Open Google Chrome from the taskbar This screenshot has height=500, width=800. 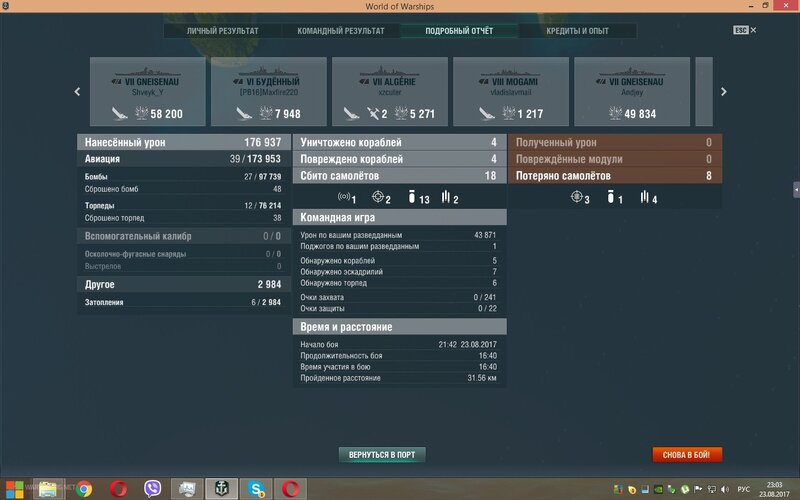(x=84, y=488)
